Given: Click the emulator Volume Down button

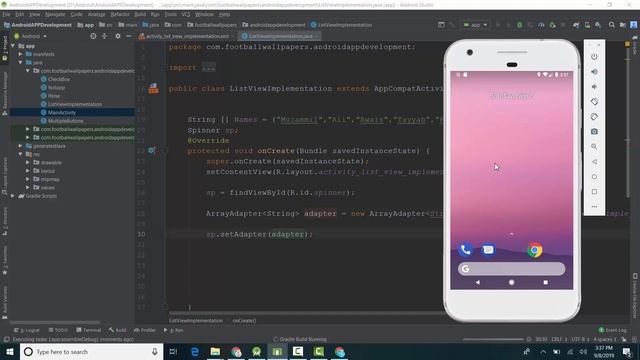Looking at the screenshot, I should 594,87.
